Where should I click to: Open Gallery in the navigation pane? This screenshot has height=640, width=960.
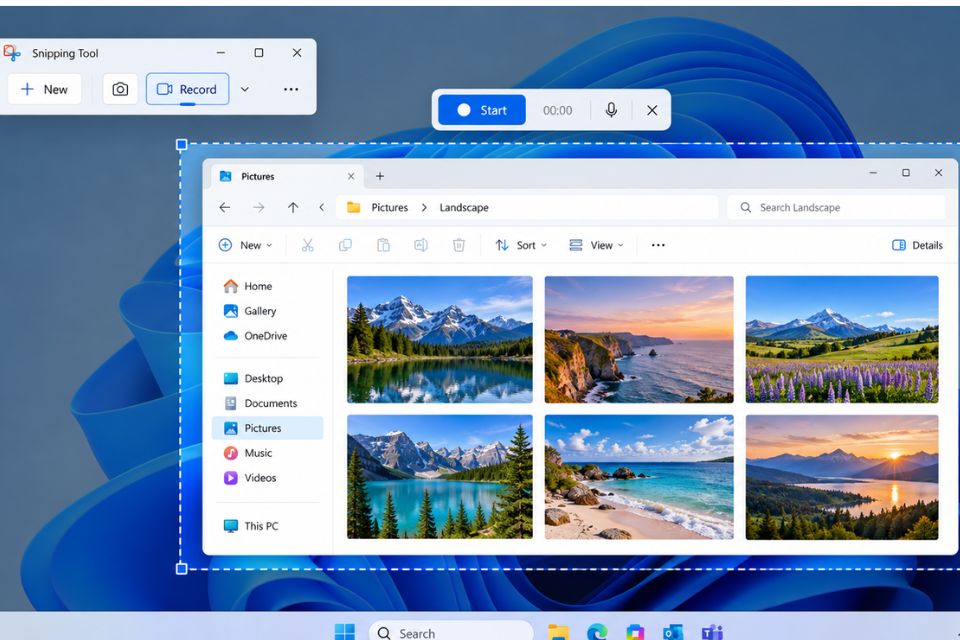pos(269,311)
